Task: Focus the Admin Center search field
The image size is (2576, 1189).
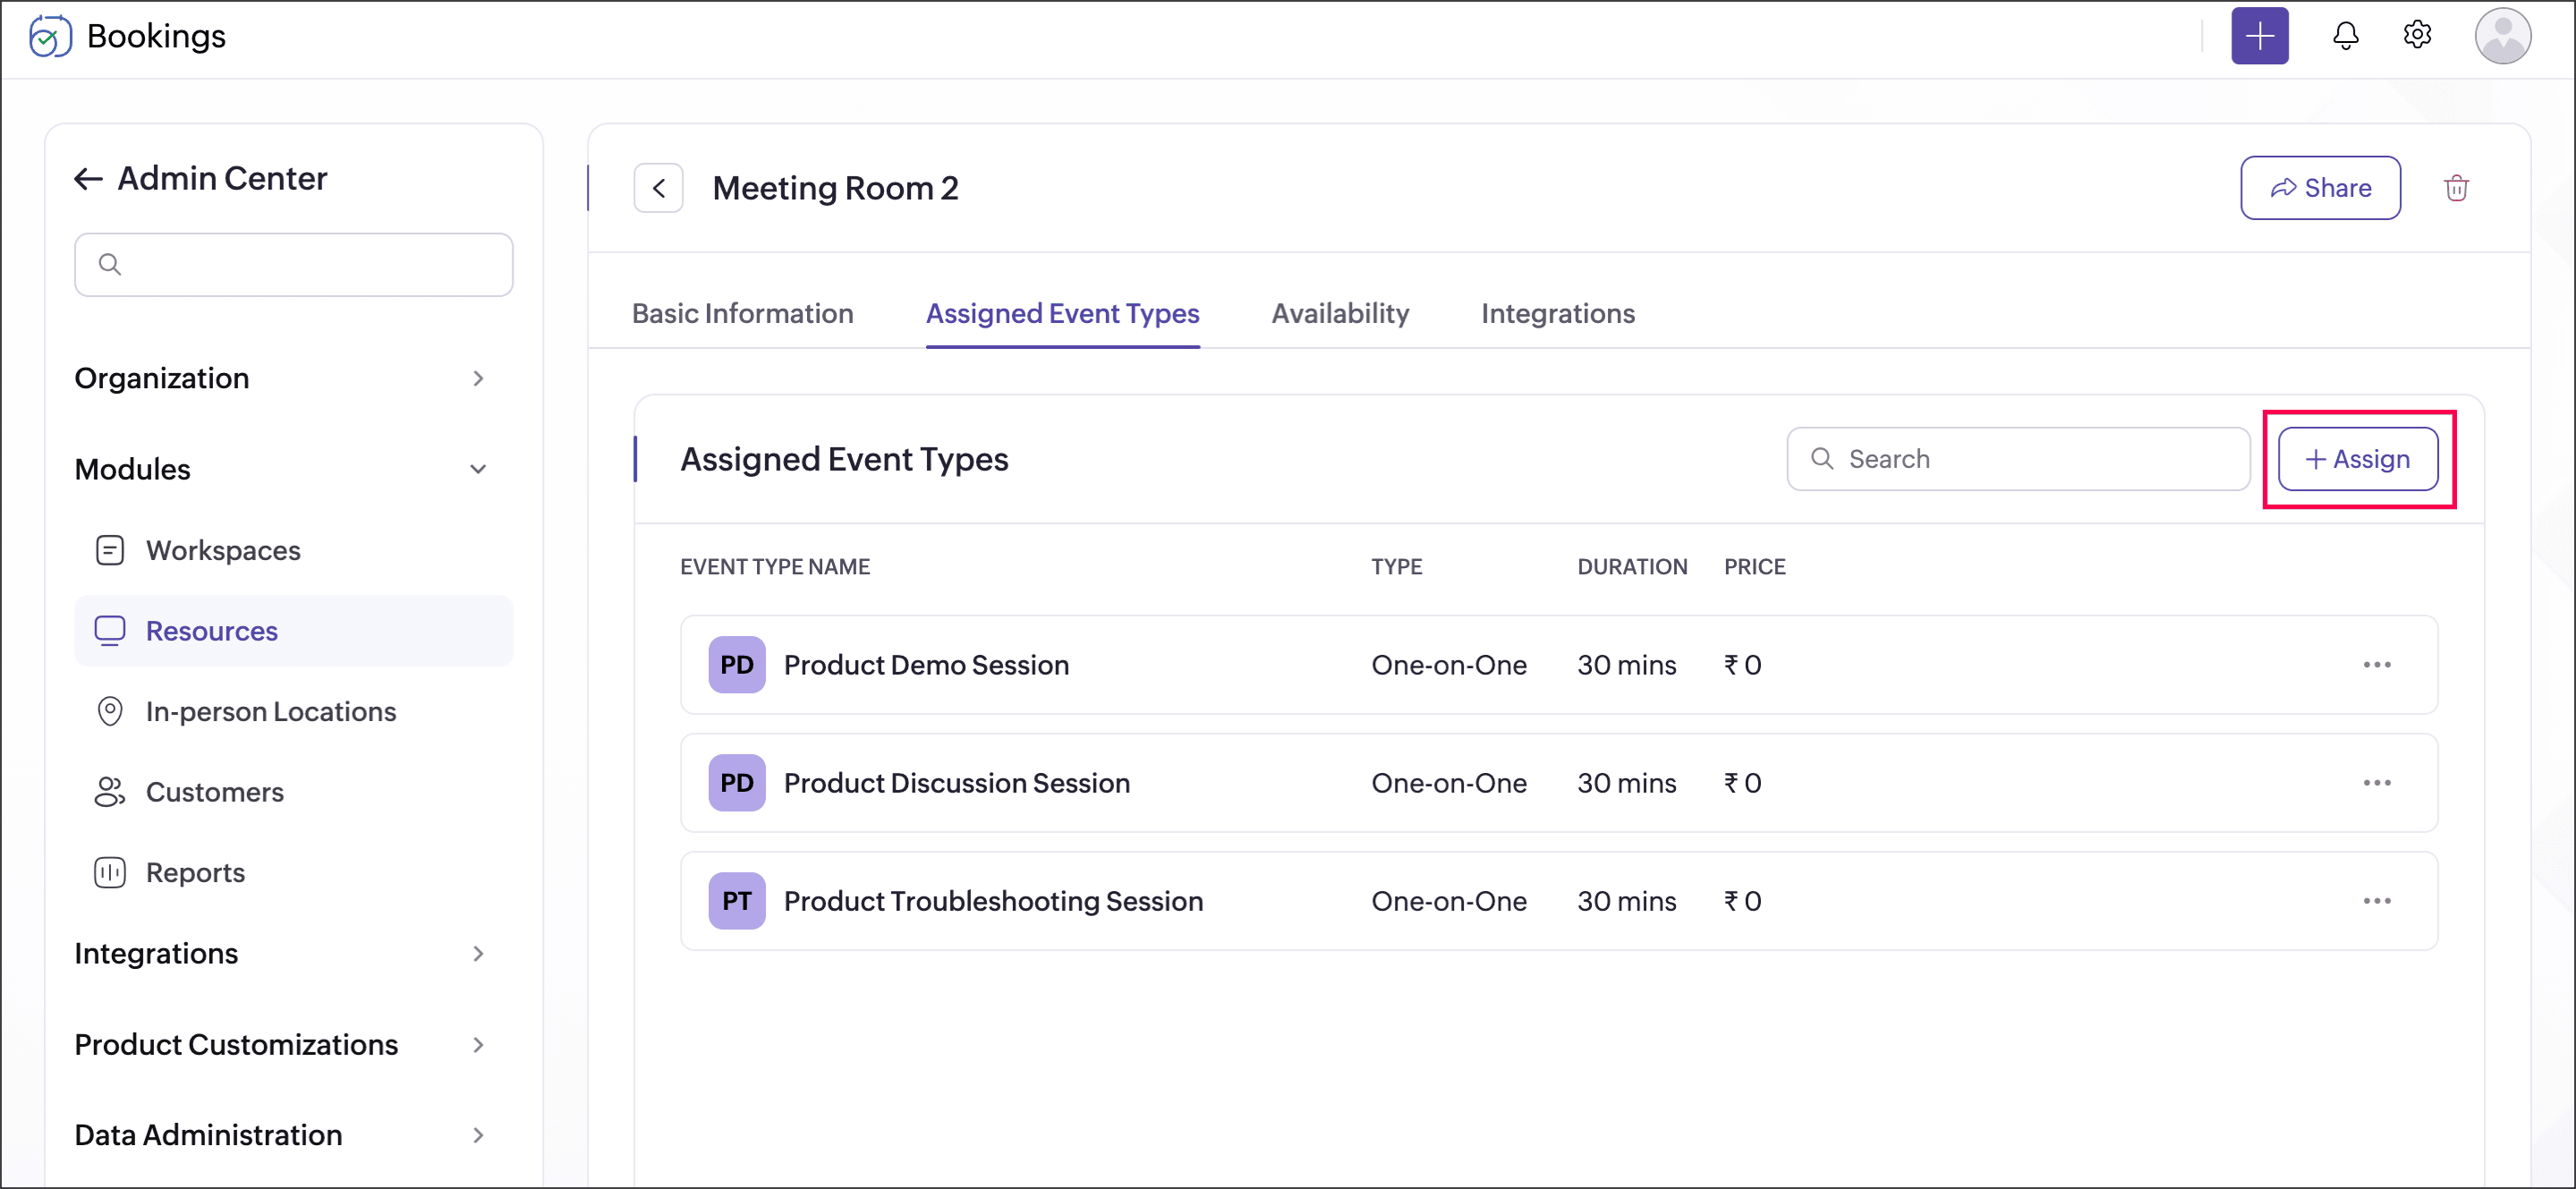Action: (x=293, y=264)
